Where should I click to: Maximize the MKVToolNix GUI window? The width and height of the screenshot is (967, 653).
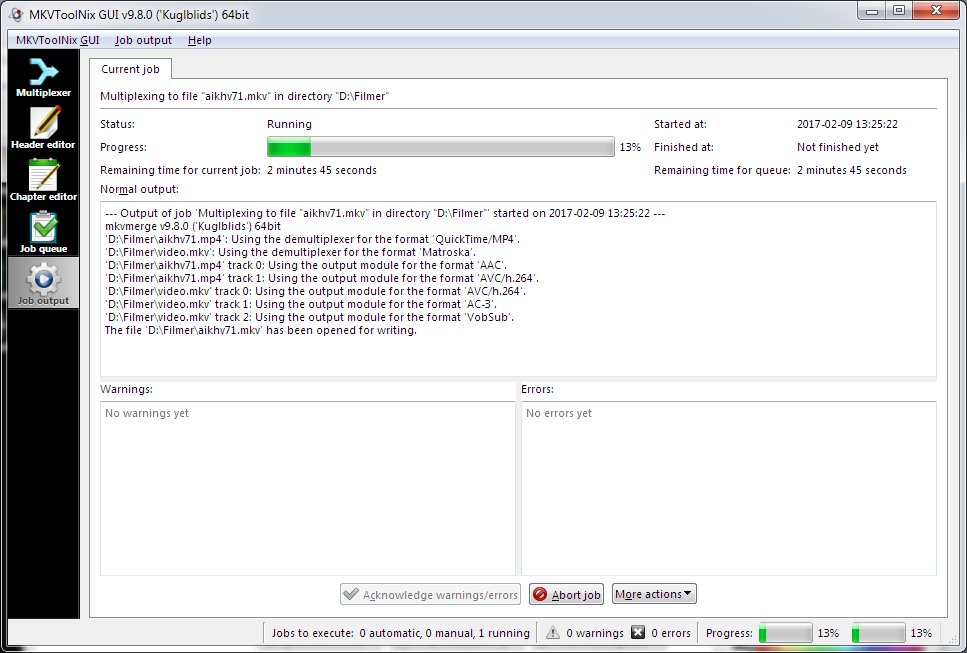[x=899, y=11]
